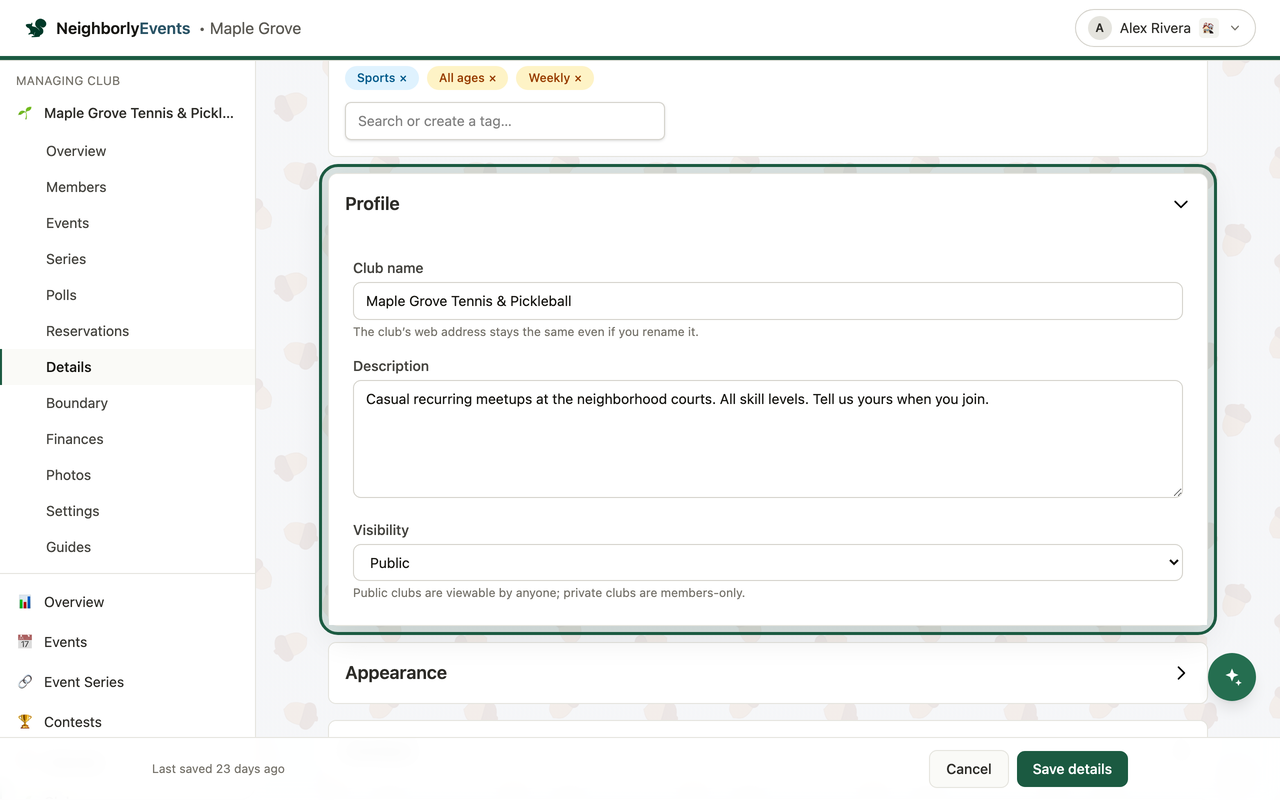Click the Alex Rivera avatar circle
Image resolution: width=1280 pixels, height=800 pixels.
tap(1100, 28)
